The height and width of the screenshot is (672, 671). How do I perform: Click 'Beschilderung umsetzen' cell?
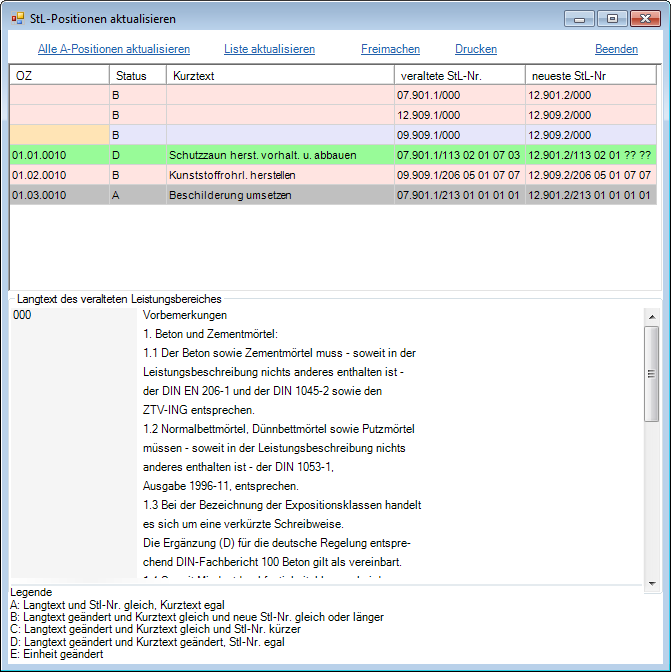pos(280,195)
